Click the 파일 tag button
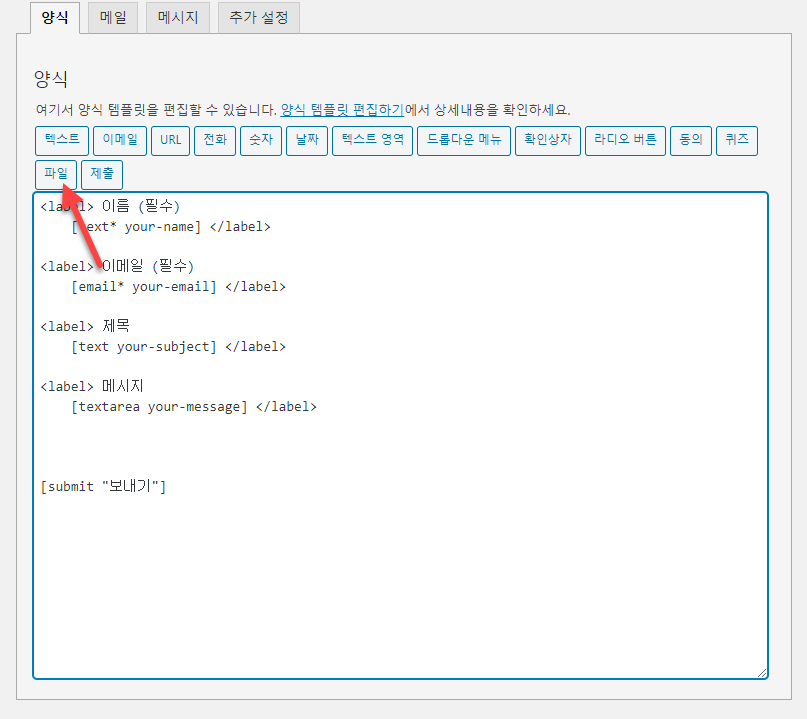 point(56,174)
